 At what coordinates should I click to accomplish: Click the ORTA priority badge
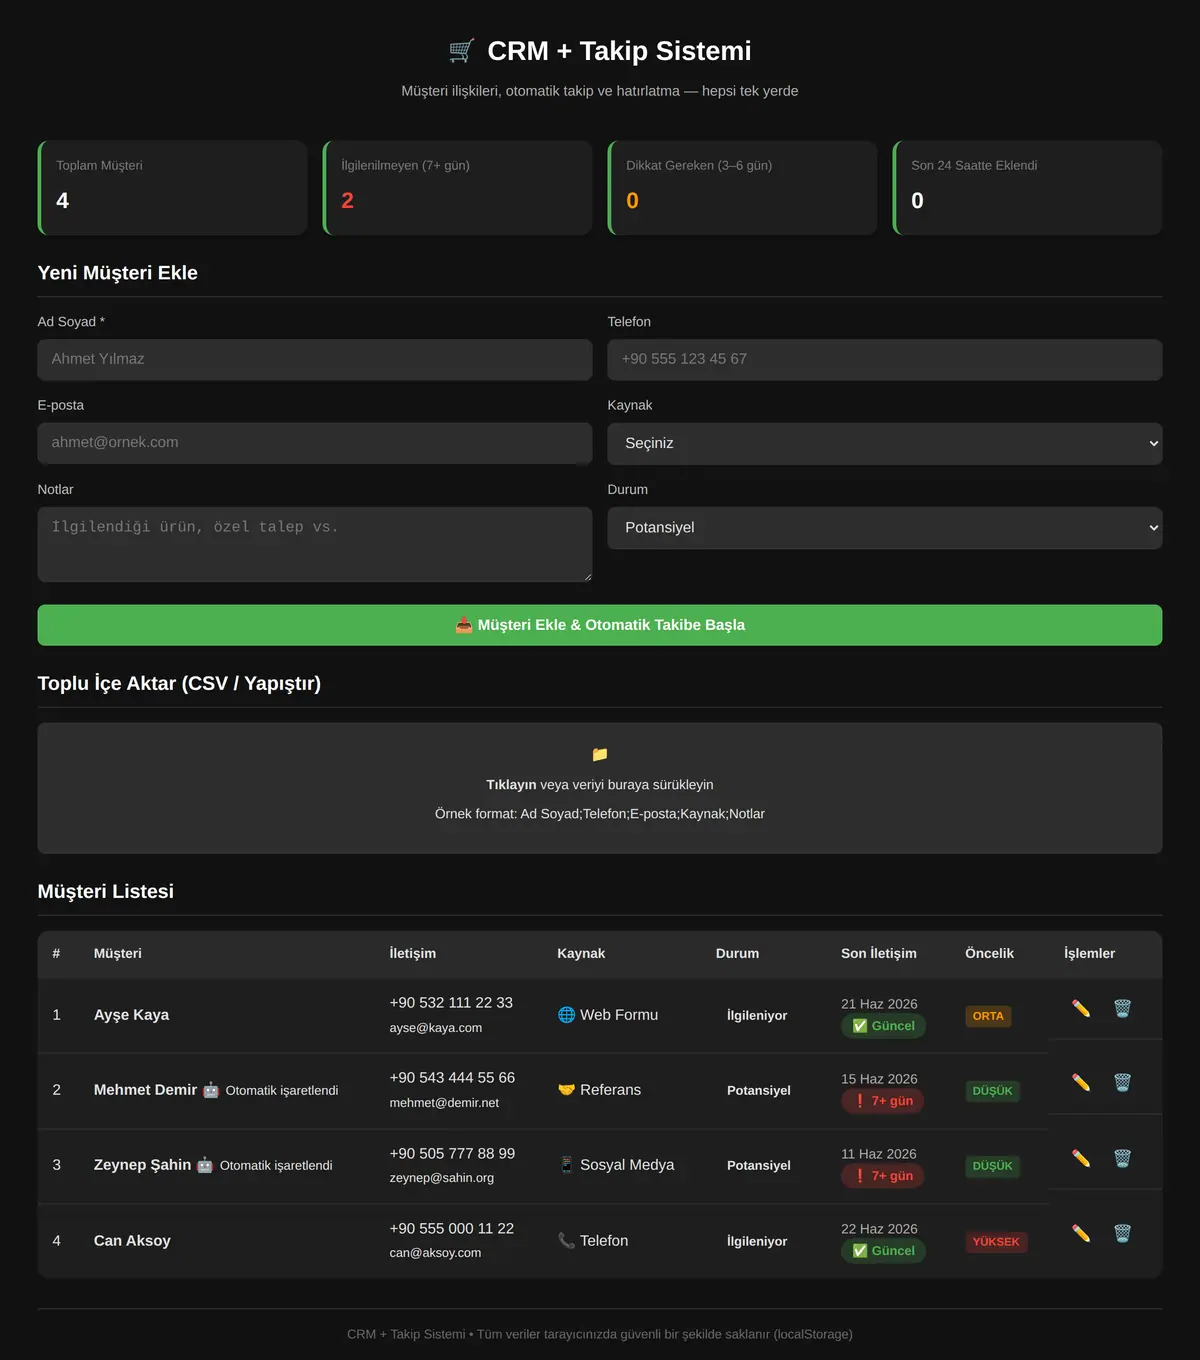tap(988, 1016)
